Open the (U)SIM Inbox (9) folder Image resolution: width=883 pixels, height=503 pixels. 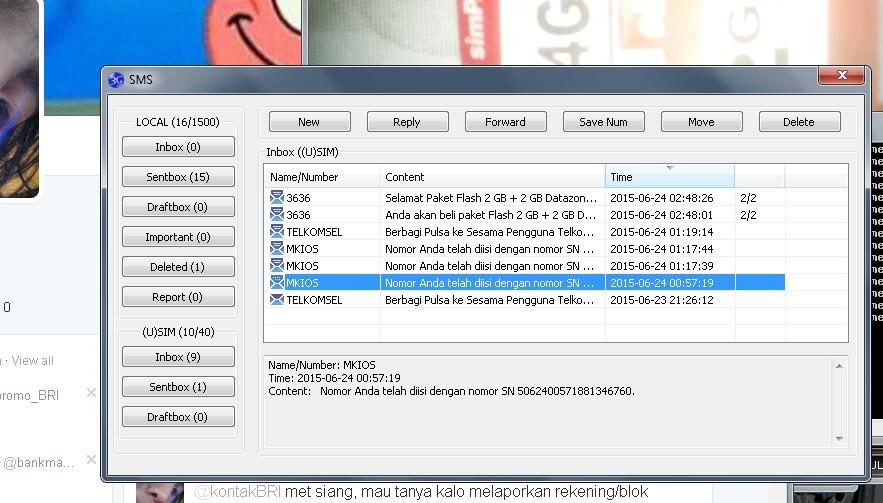(x=178, y=357)
